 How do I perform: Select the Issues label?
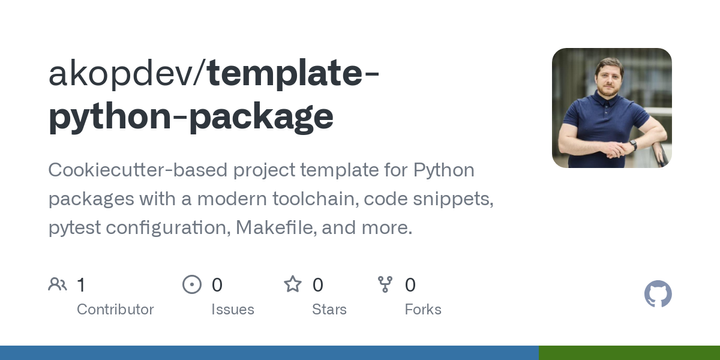tap(233, 309)
